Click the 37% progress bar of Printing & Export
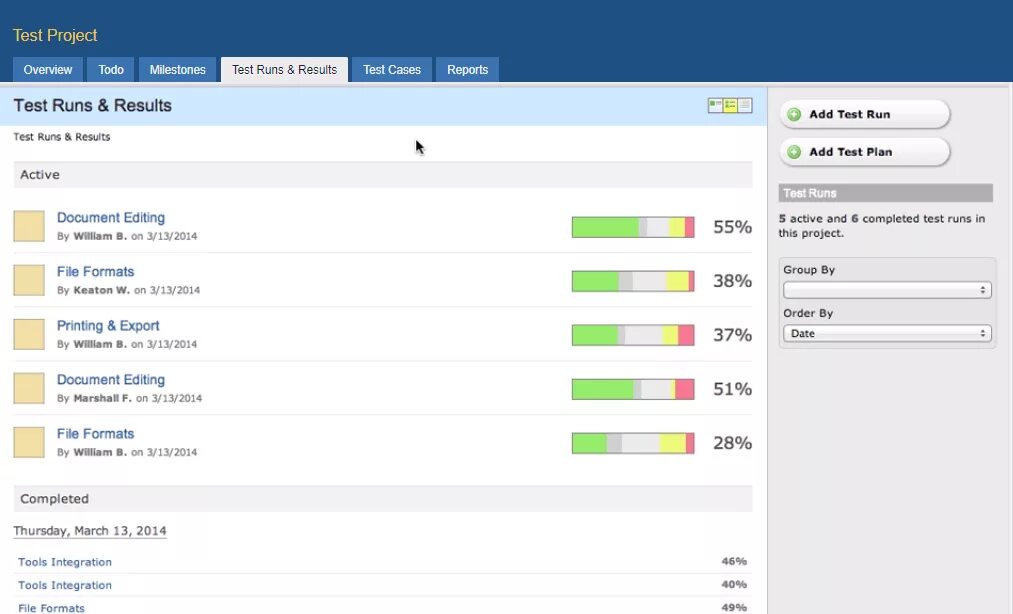 (633, 335)
